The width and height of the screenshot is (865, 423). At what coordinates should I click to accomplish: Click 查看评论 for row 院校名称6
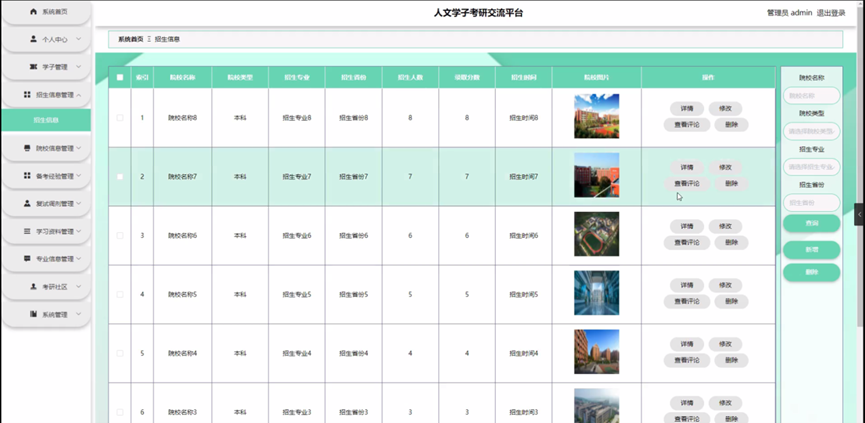click(x=687, y=243)
